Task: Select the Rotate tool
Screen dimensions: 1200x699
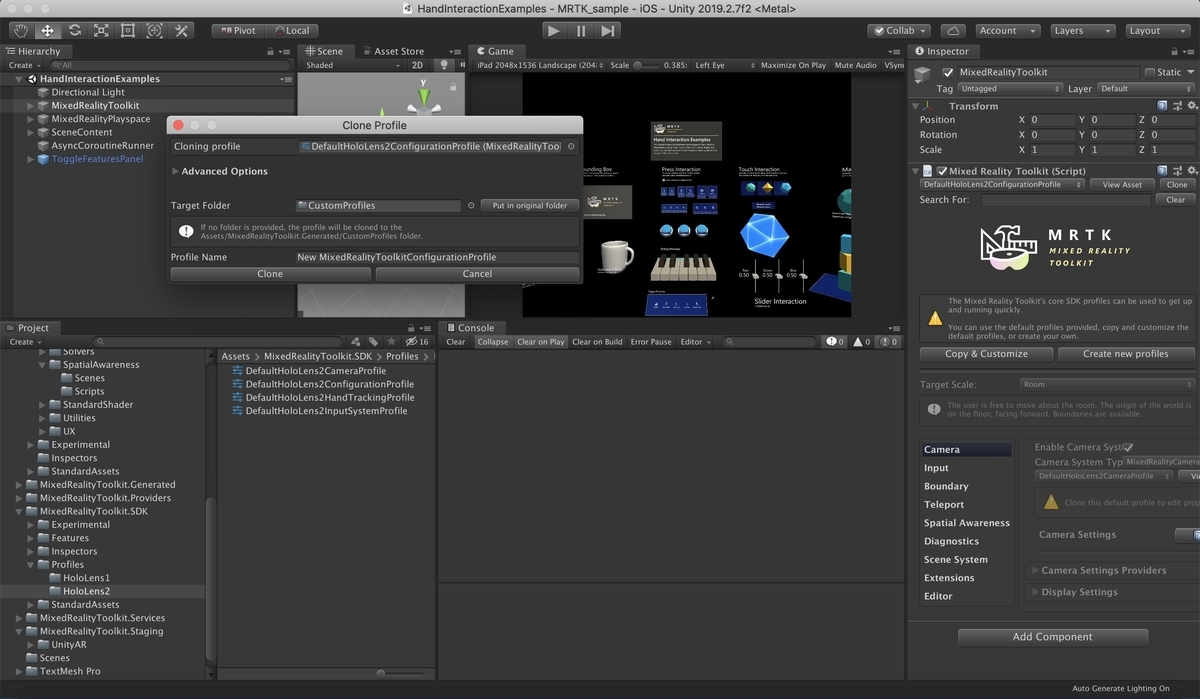Action: pos(74,31)
